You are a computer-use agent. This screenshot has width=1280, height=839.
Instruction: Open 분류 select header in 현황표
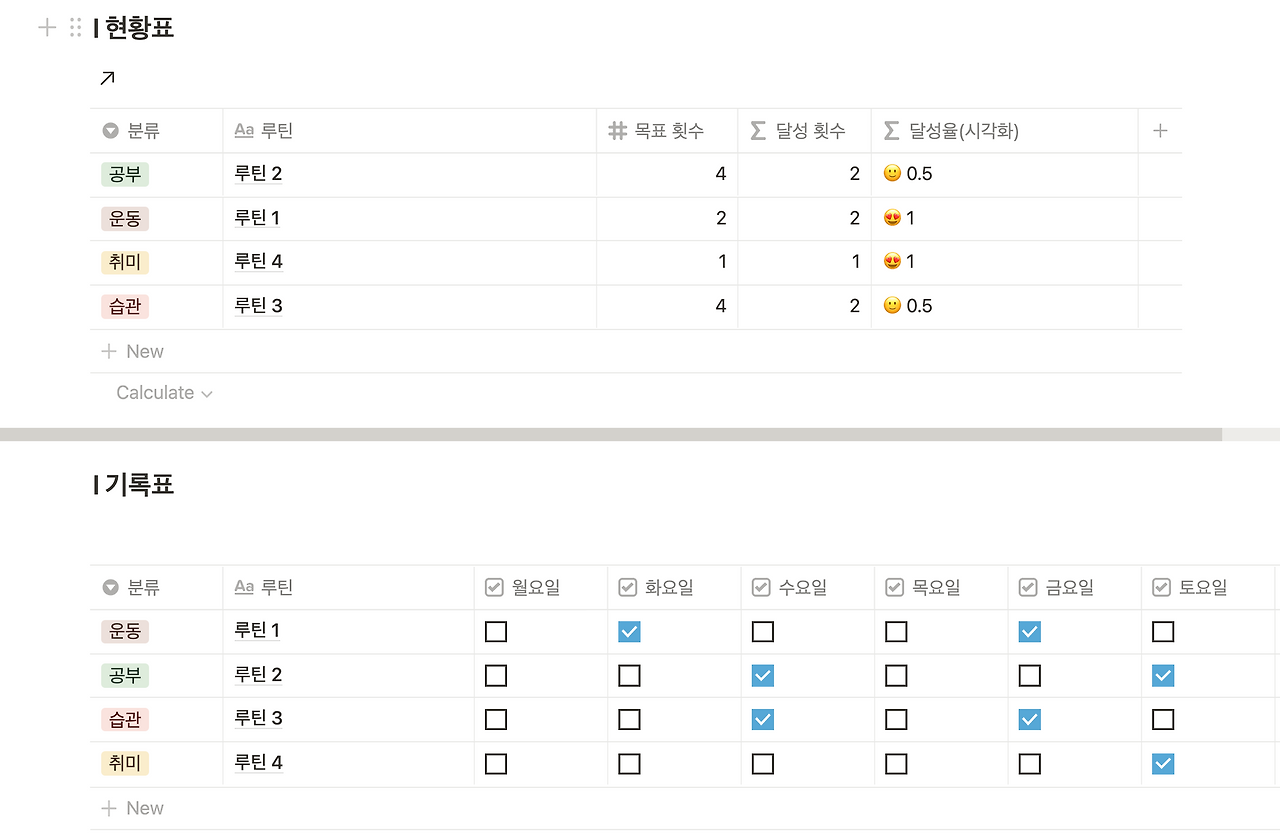(x=156, y=130)
